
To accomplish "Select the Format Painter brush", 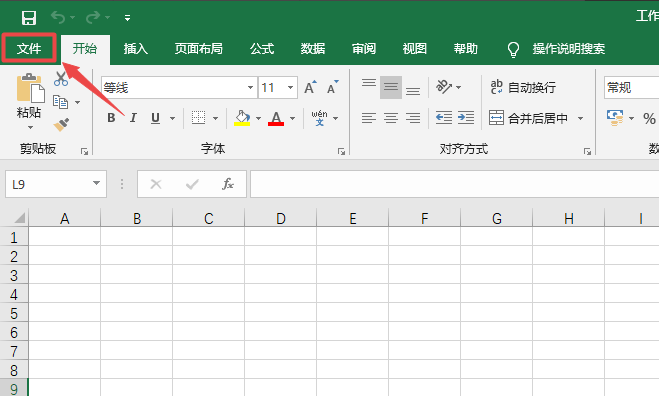I will (61, 124).
